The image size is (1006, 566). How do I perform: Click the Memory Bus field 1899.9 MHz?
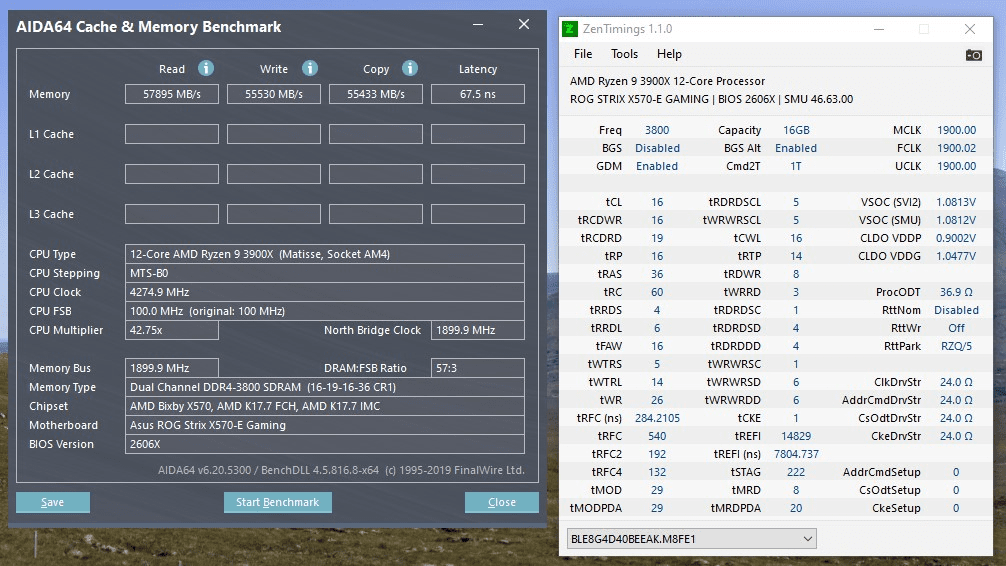click(x=172, y=368)
